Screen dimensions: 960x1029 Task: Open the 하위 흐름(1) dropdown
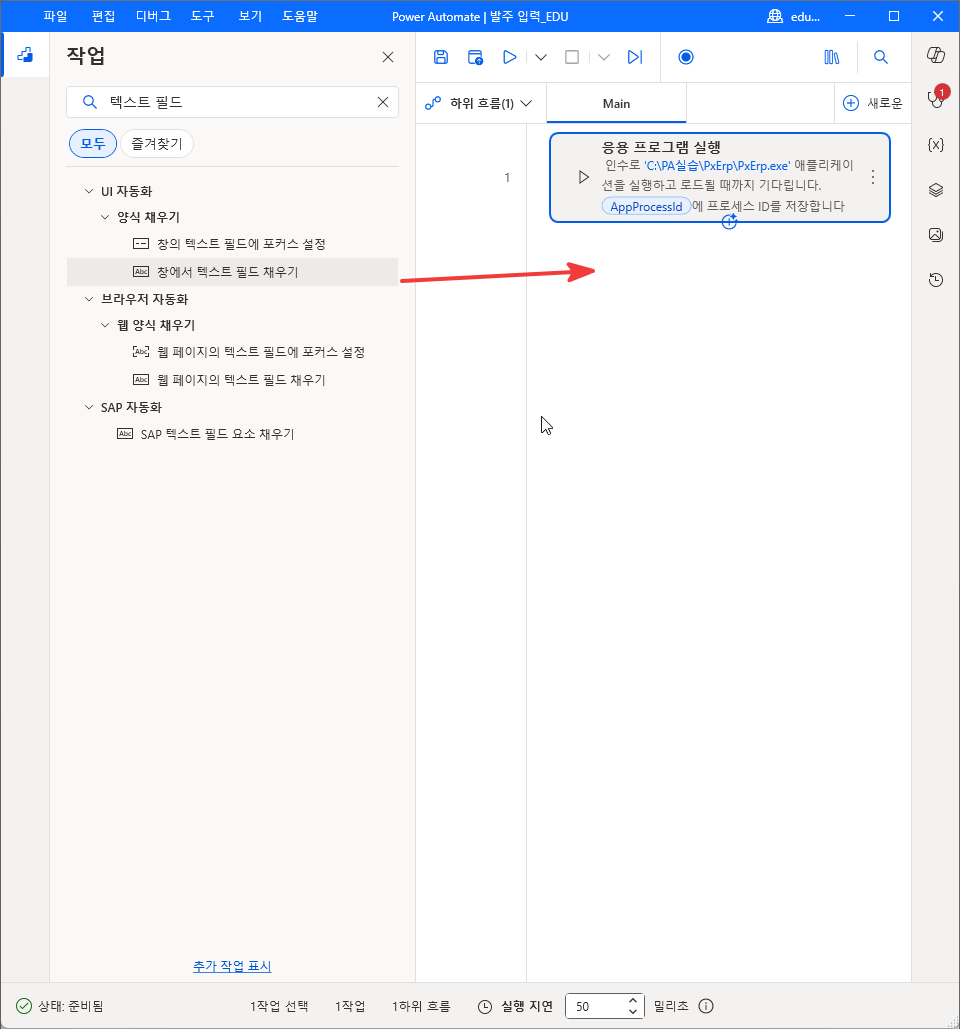[481, 103]
